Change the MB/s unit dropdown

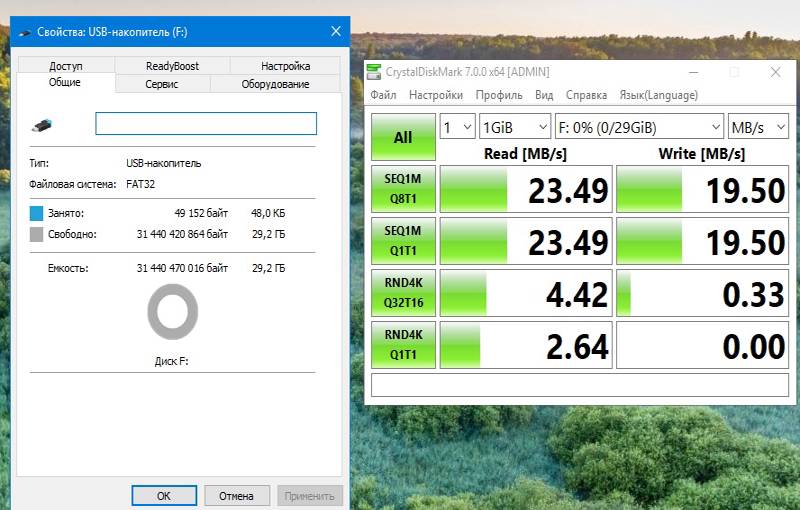pyautogui.click(x=758, y=127)
